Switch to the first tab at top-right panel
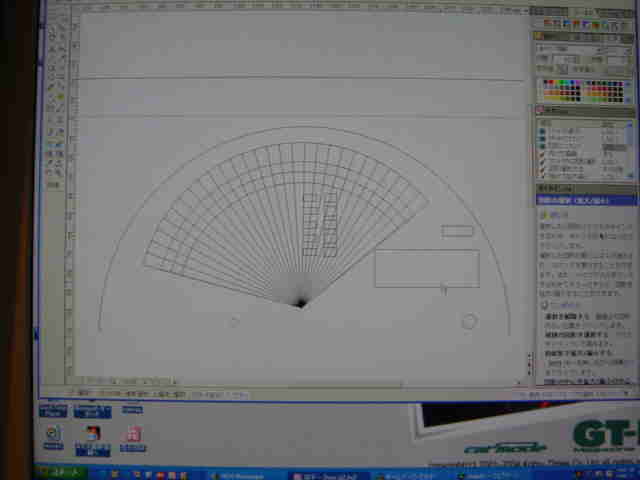 [x=546, y=11]
